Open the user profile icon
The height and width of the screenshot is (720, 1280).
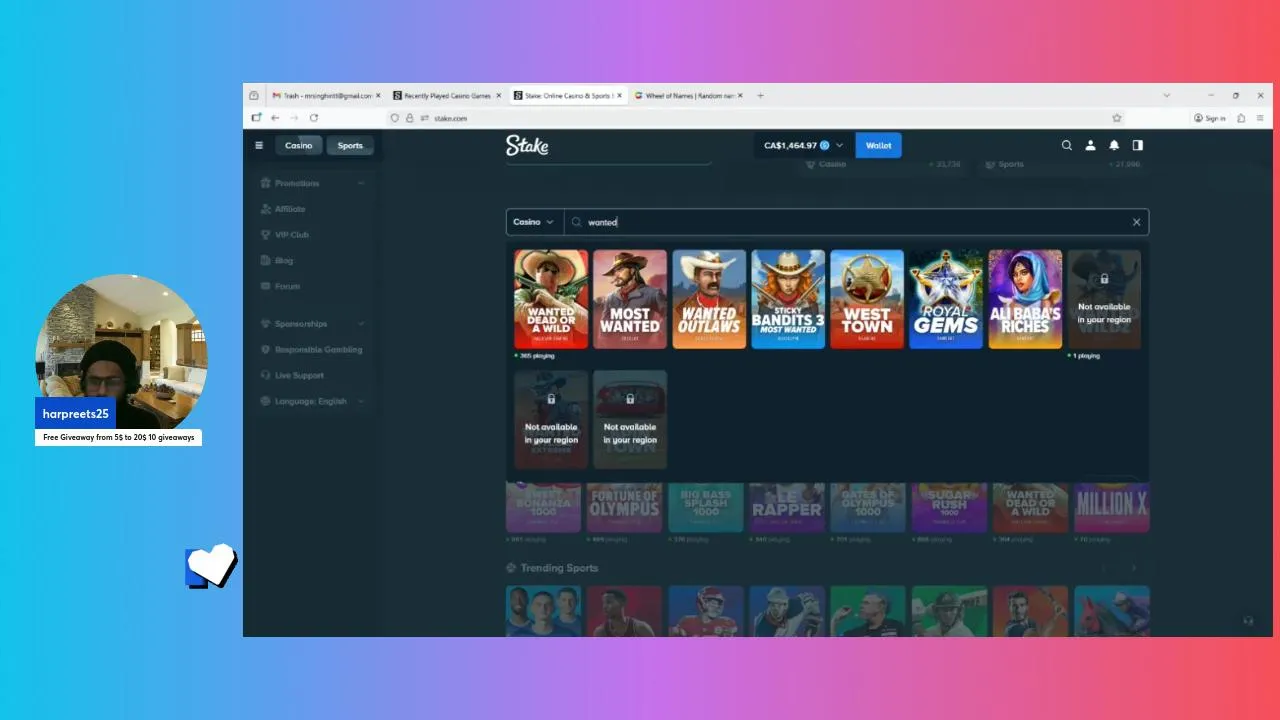pyautogui.click(x=1091, y=145)
